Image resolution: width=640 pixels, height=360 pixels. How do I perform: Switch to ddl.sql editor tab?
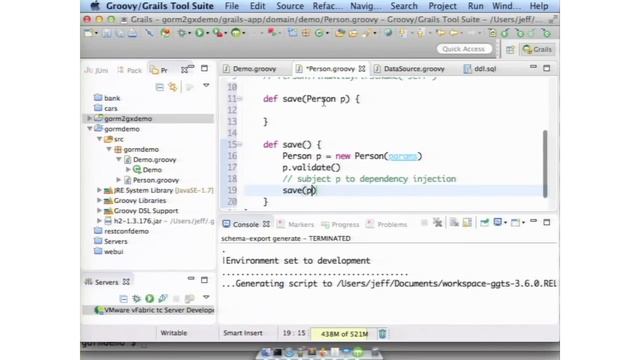tap(480, 69)
